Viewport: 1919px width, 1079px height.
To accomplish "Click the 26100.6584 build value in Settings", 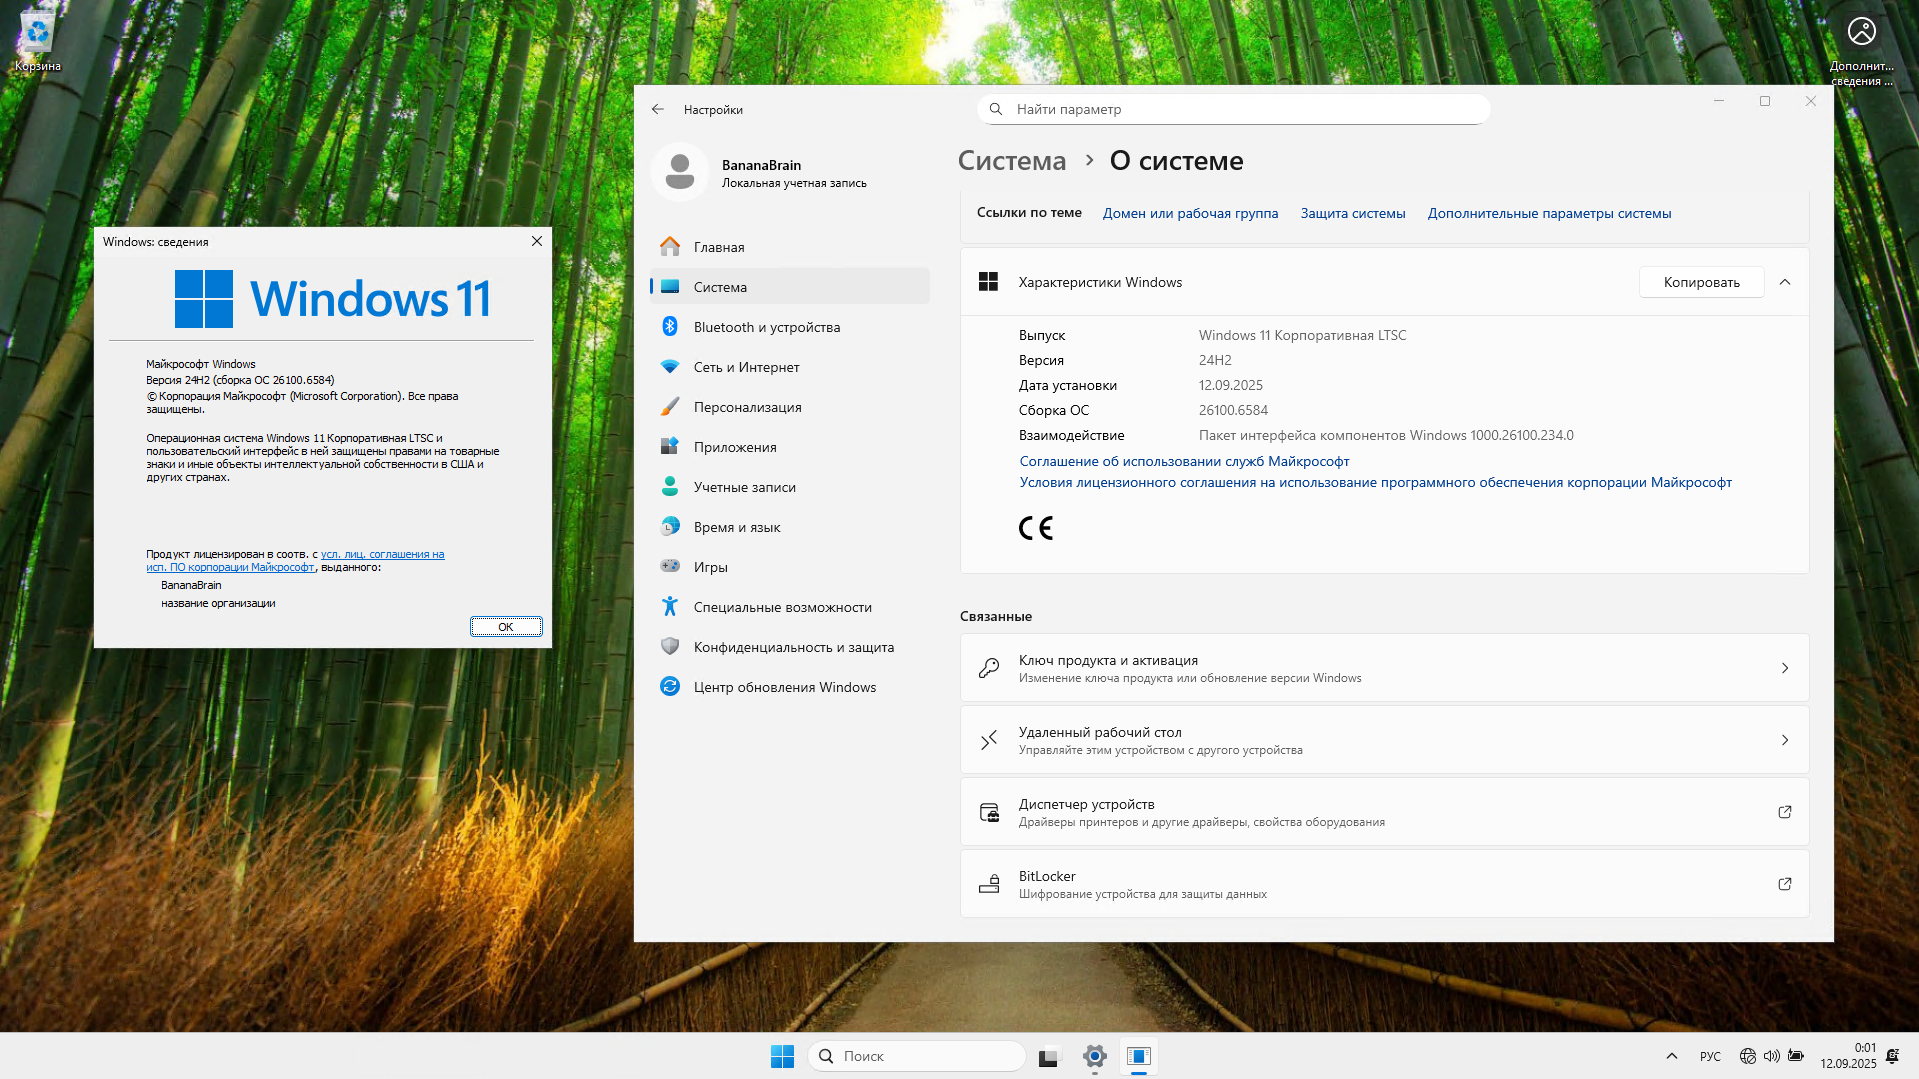I will point(1233,410).
